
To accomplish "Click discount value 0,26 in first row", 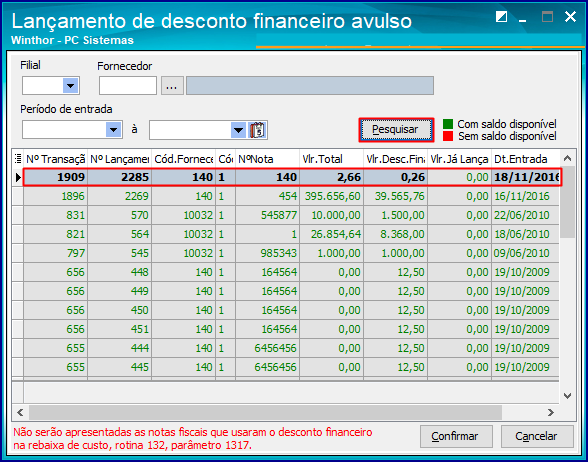I will tap(396, 177).
